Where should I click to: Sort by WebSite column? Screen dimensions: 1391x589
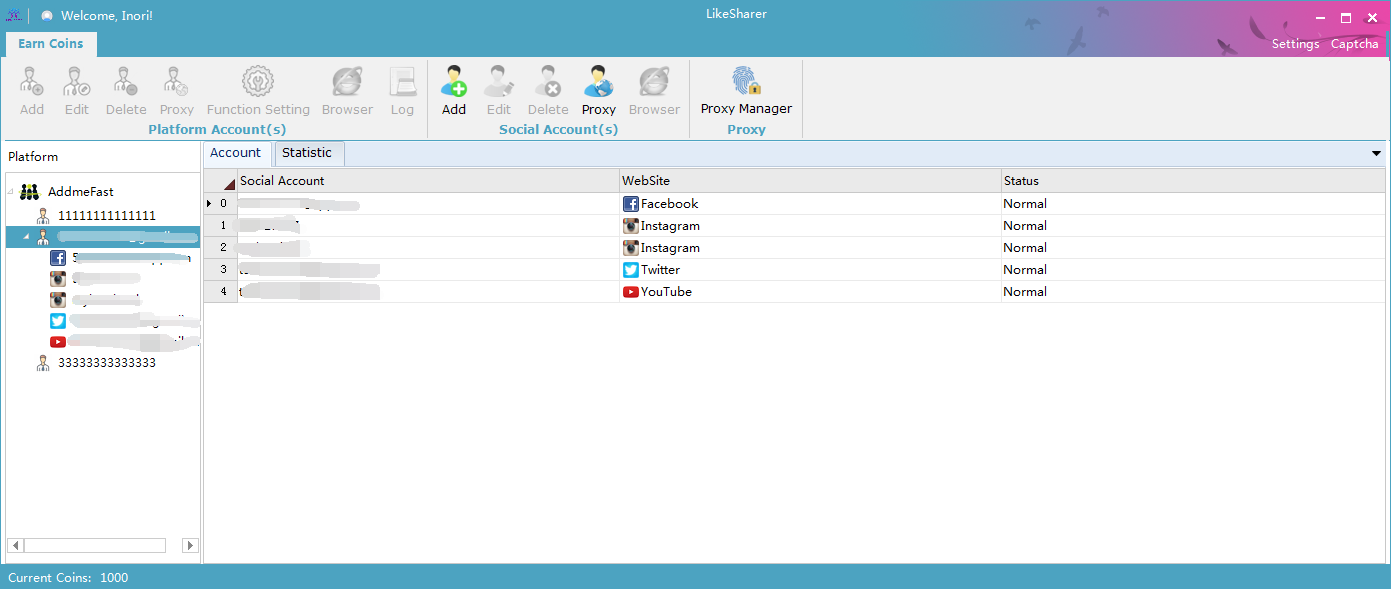(x=811, y=181)
